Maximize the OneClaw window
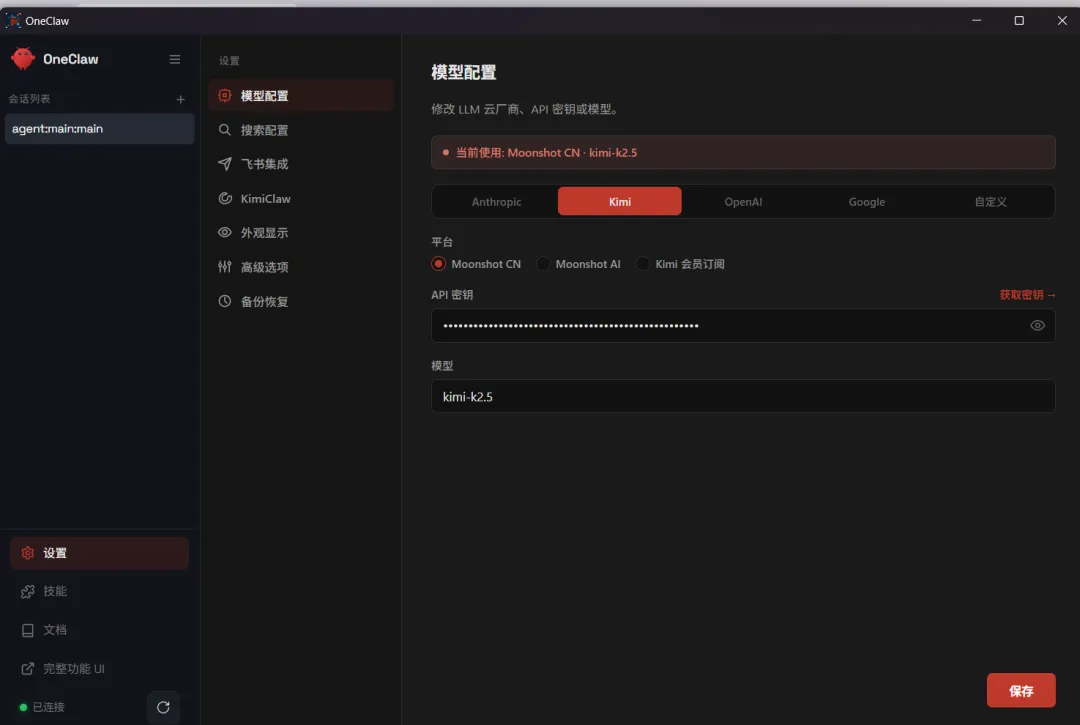This screenshot has height=725, width=1080. coord(1019,21)
